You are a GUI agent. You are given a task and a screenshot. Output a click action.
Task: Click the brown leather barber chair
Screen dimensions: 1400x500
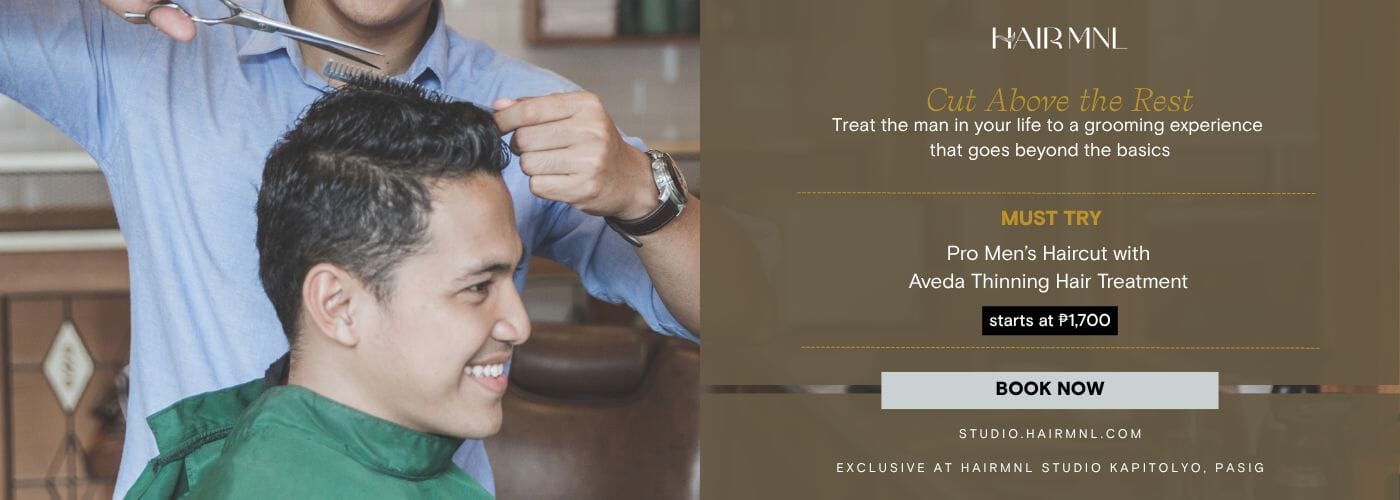[595, 410]
